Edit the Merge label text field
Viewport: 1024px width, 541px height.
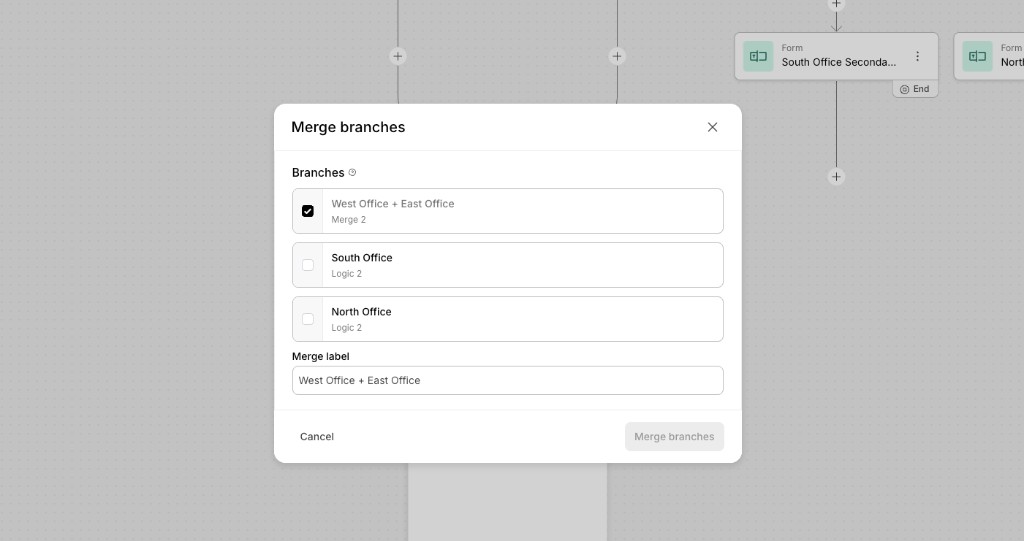tap(507, 380)
